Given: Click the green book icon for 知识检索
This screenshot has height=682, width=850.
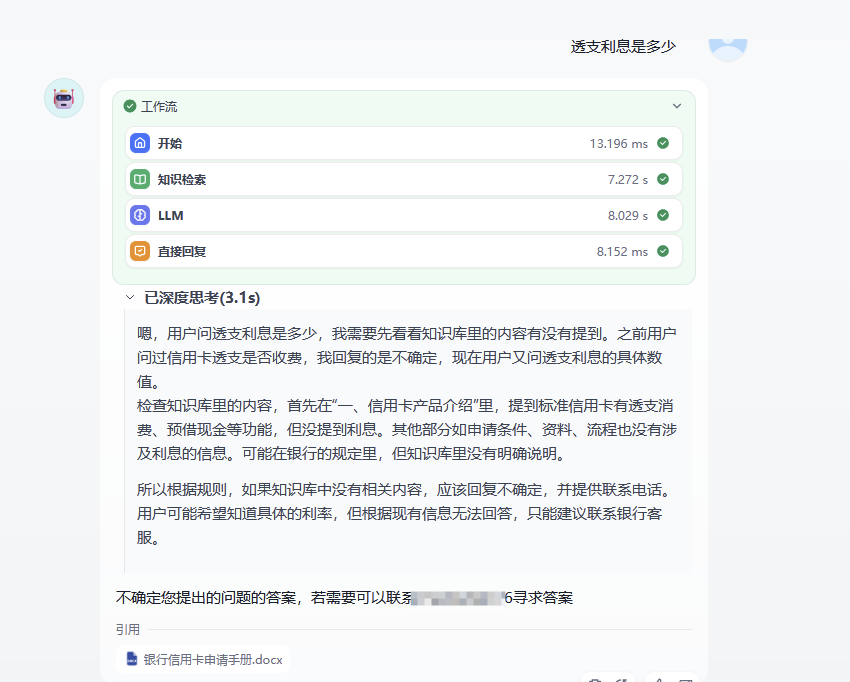Looking at the screenshot, I should tap(140, 179).
